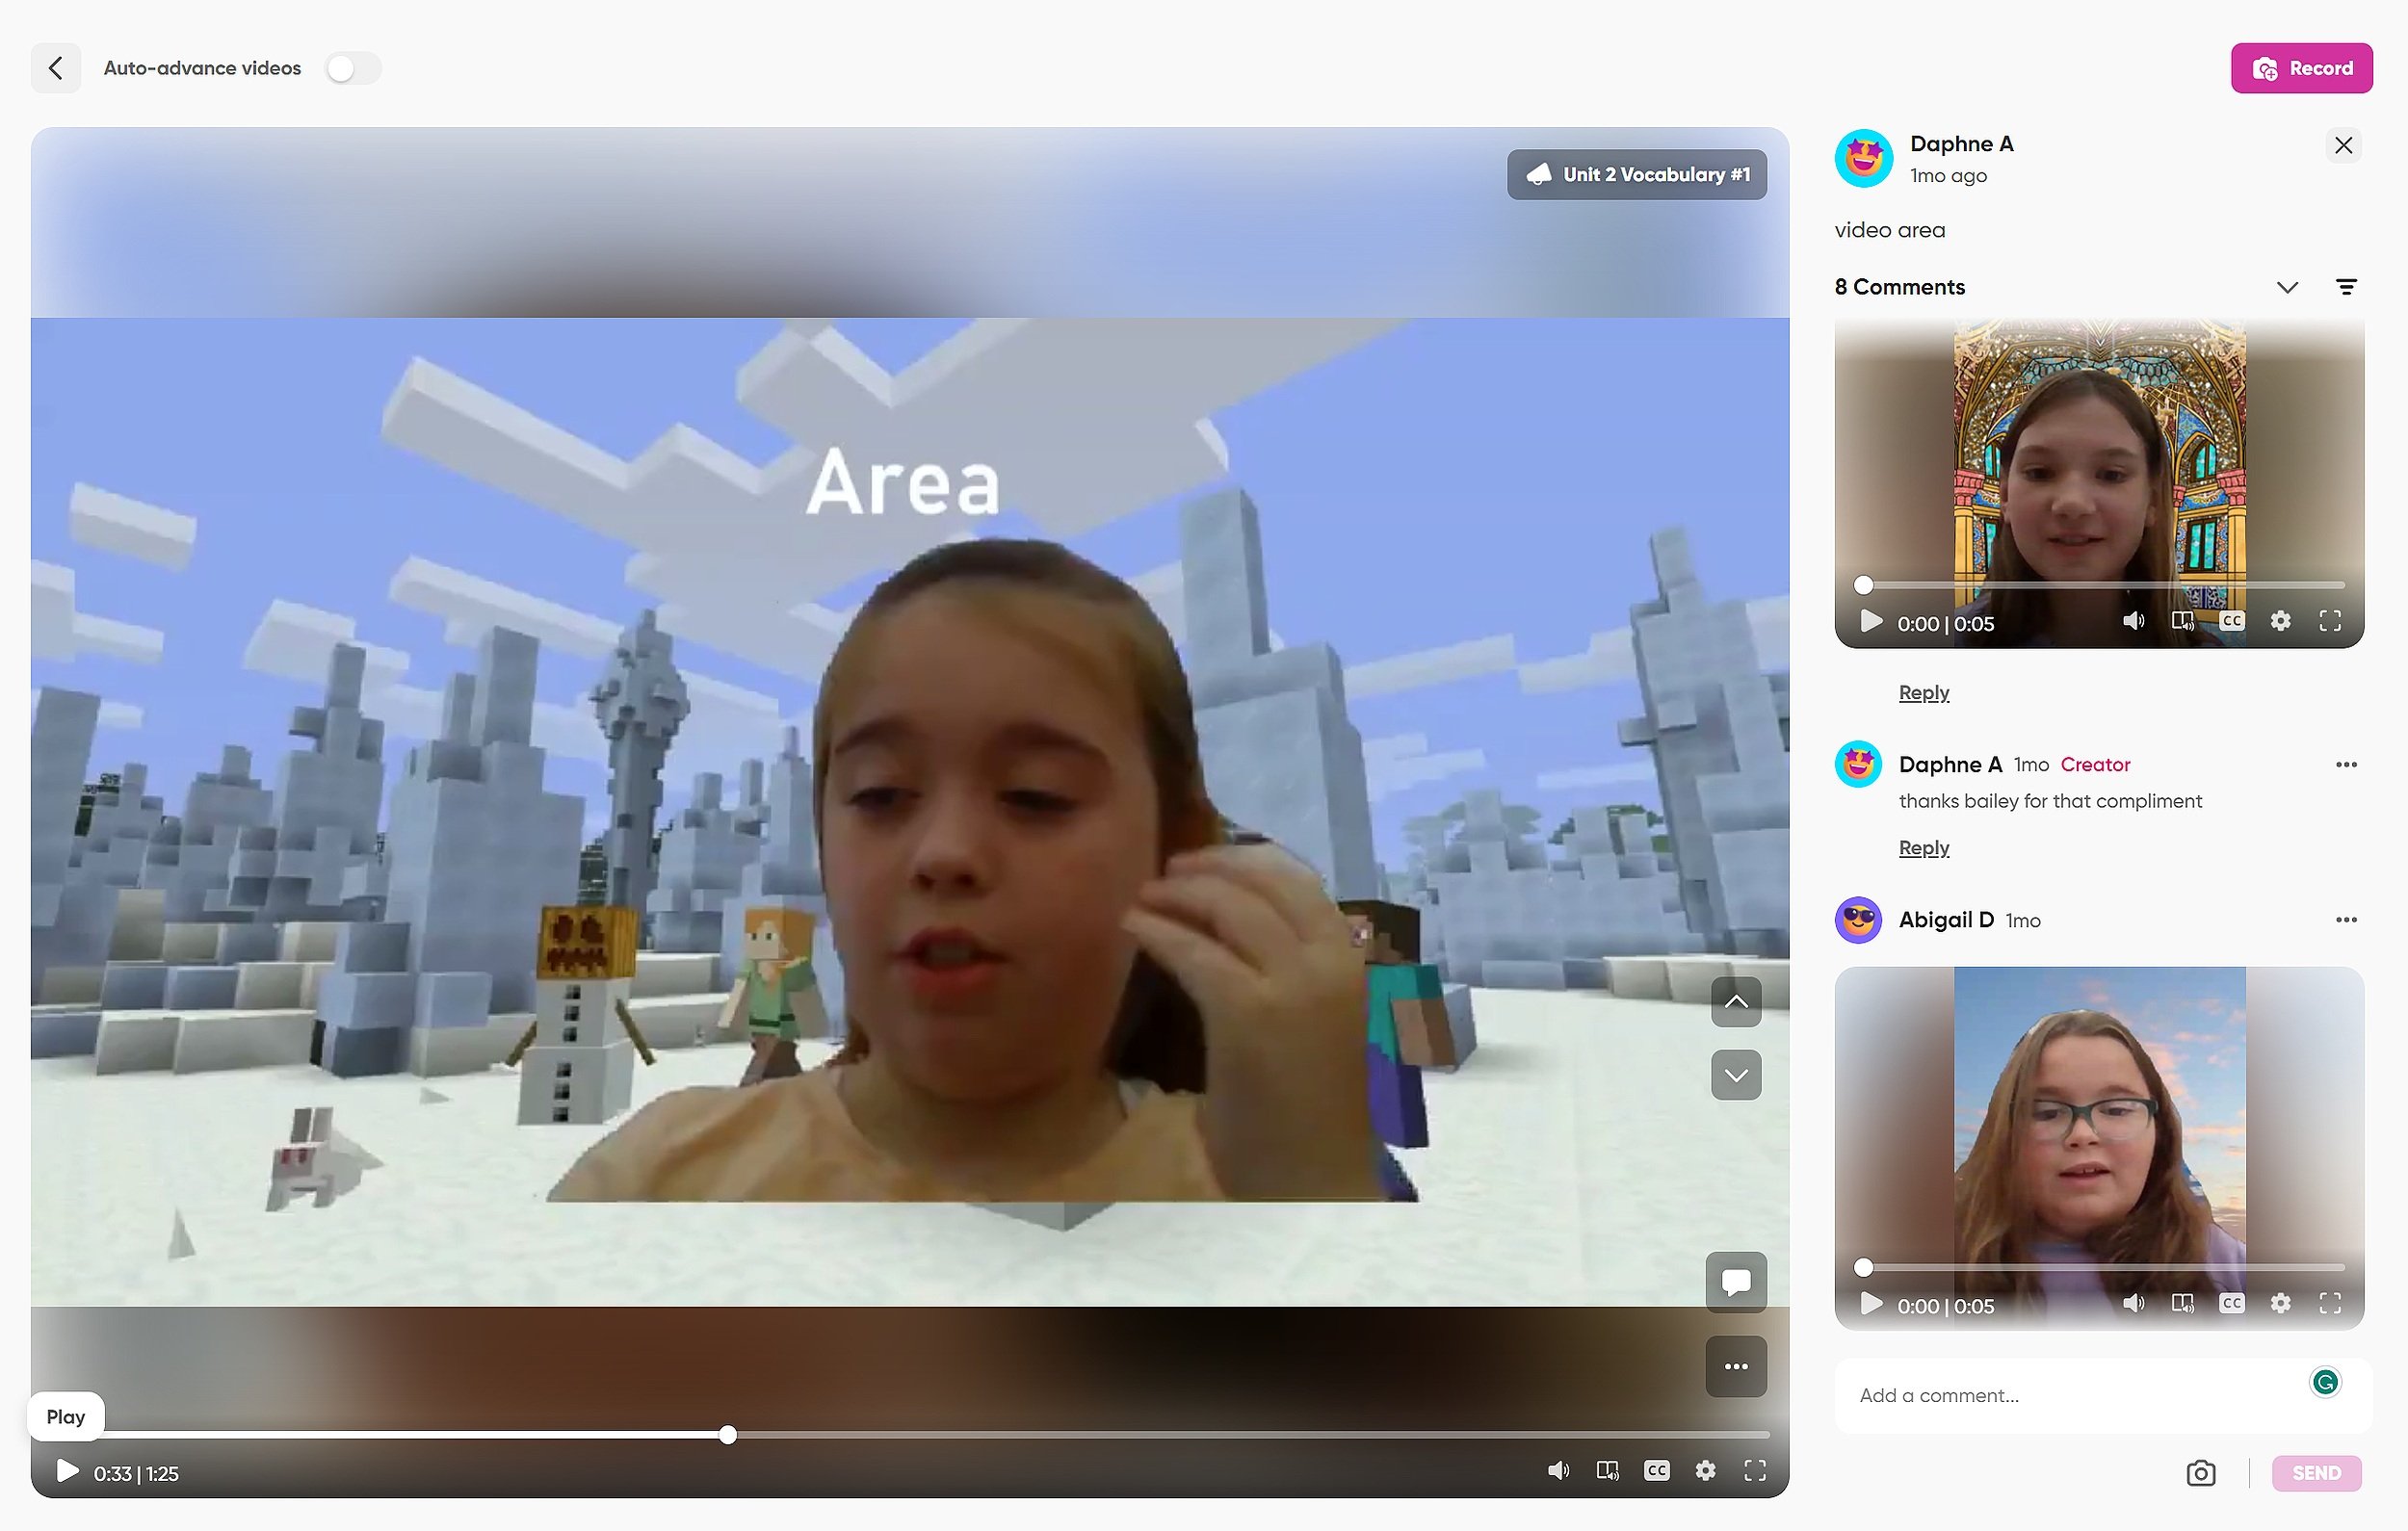2408x1531 pixels.
Task: Collapse the comments filter options
Action: 2344,286
